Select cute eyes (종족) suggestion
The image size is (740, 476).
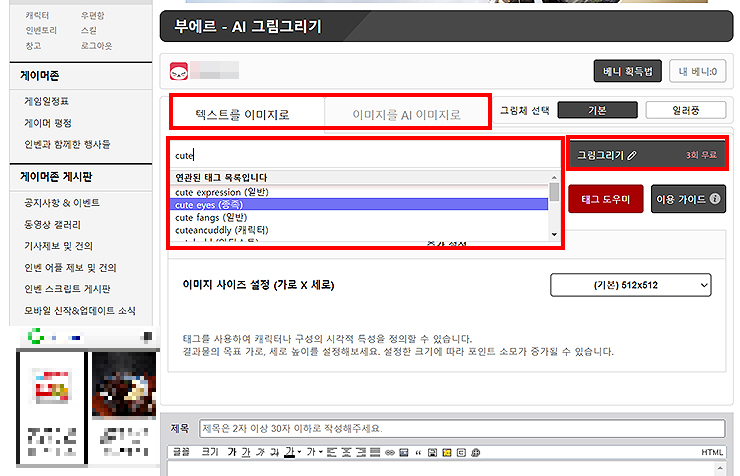tap(359, 205)
